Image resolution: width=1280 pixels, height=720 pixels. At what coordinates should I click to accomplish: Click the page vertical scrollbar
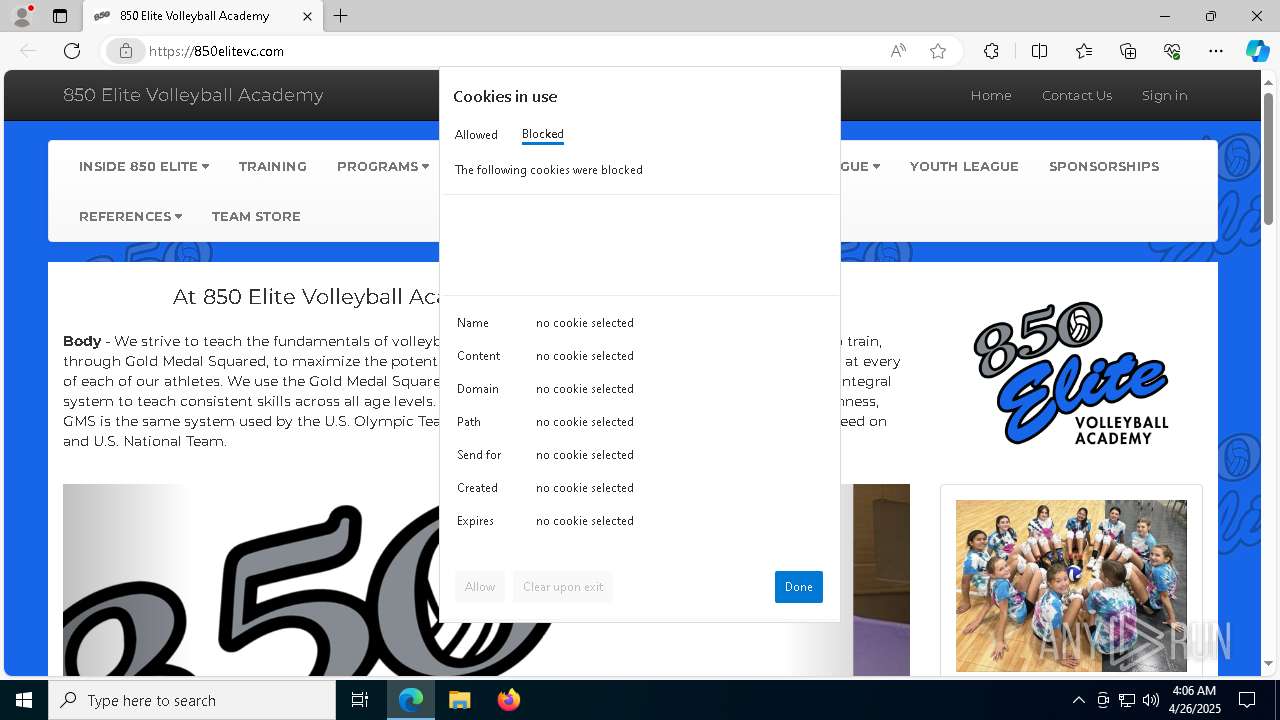tap(1269, 160)
